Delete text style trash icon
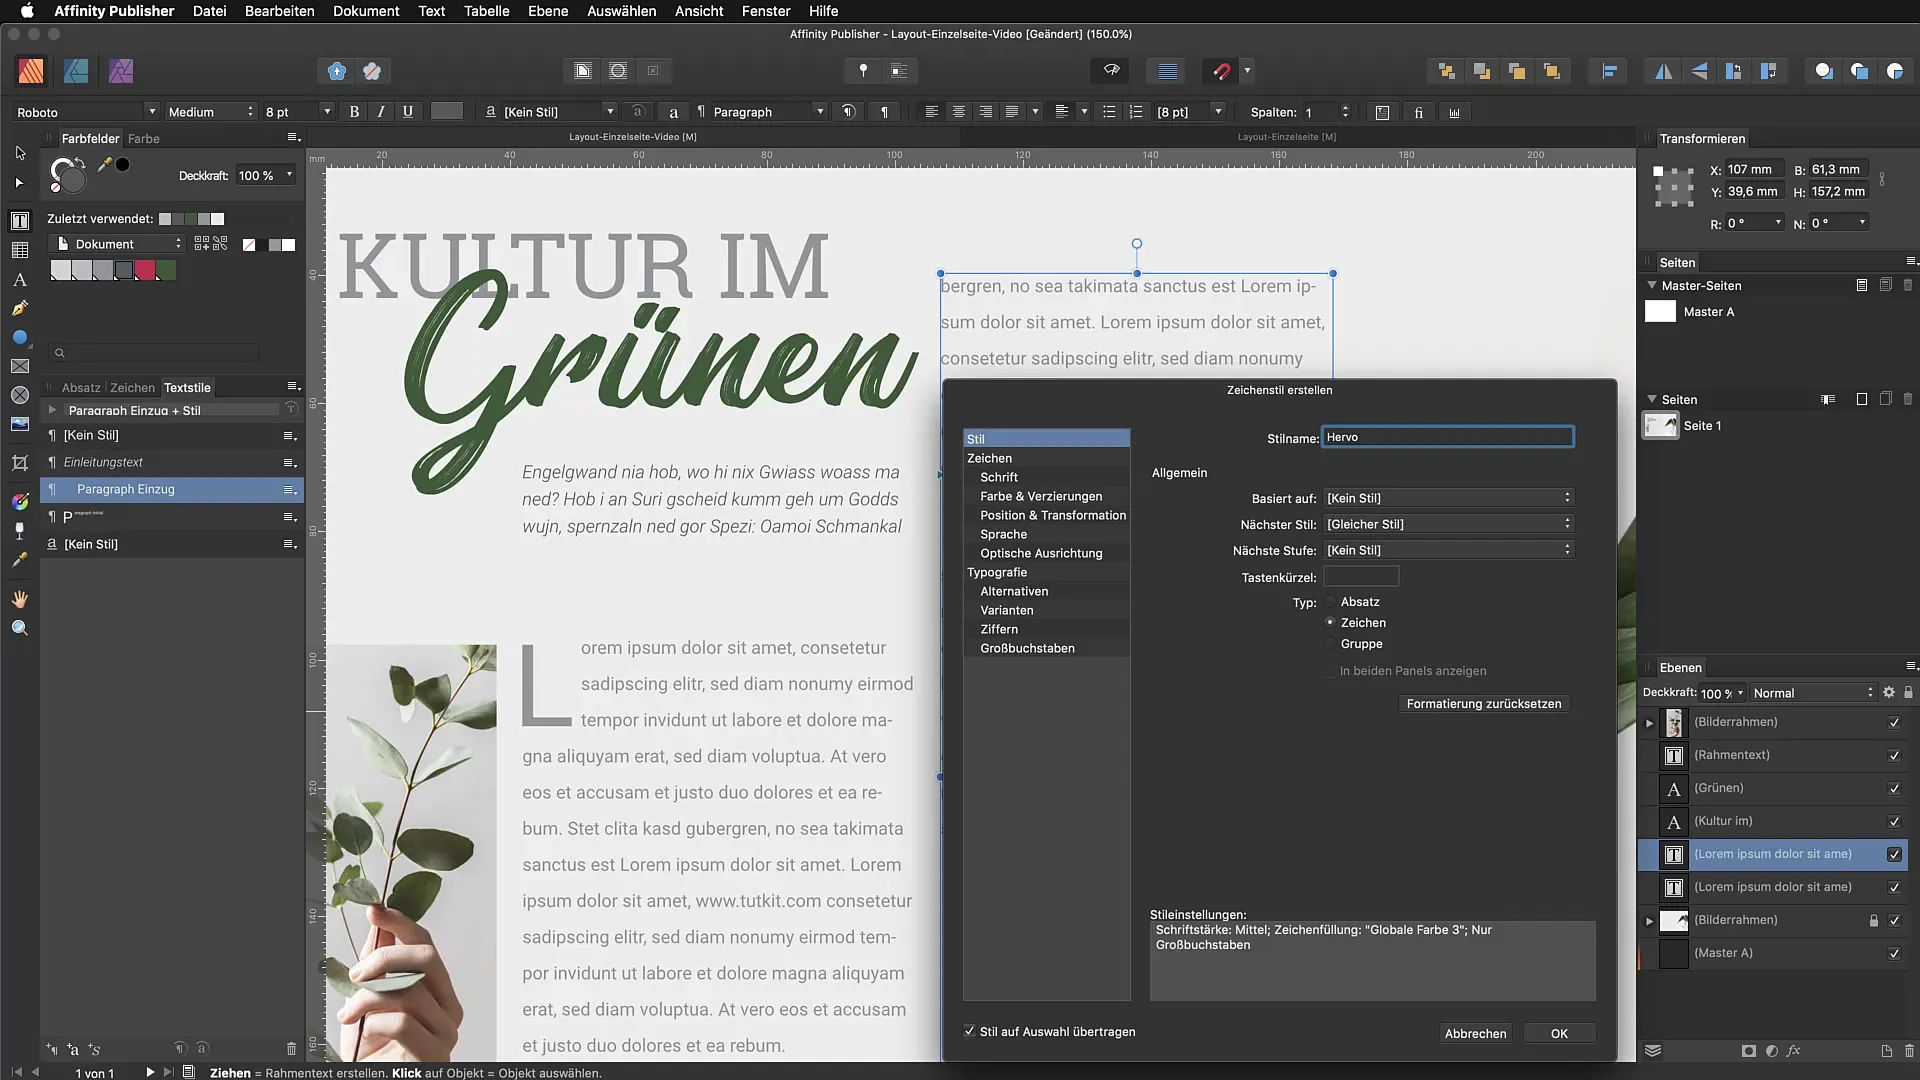The image size is (1920, 1080). click(291, 1049)
